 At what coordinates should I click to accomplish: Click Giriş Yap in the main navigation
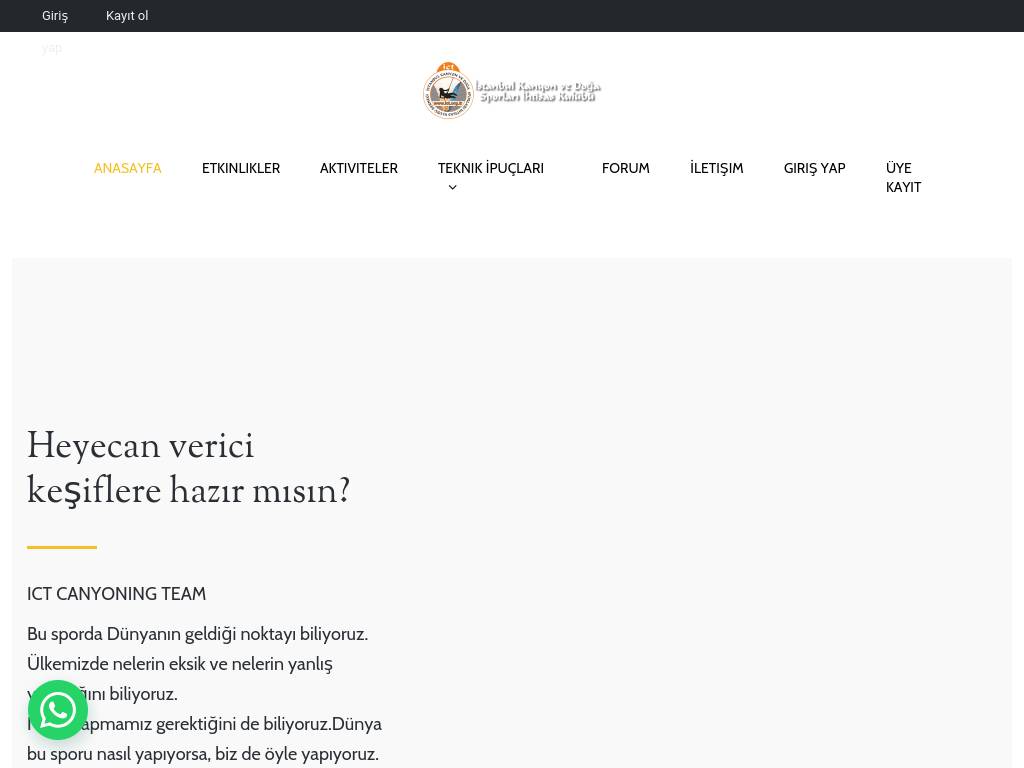point(814,168)
